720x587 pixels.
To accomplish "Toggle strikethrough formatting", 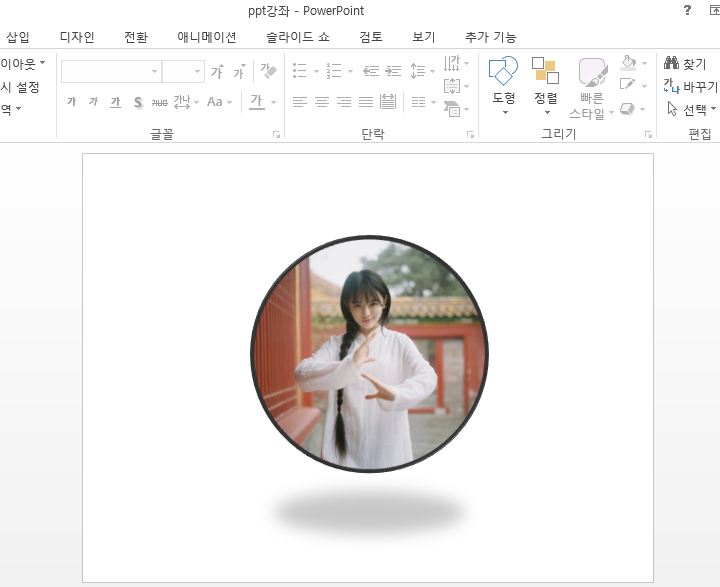I will 159,102.
